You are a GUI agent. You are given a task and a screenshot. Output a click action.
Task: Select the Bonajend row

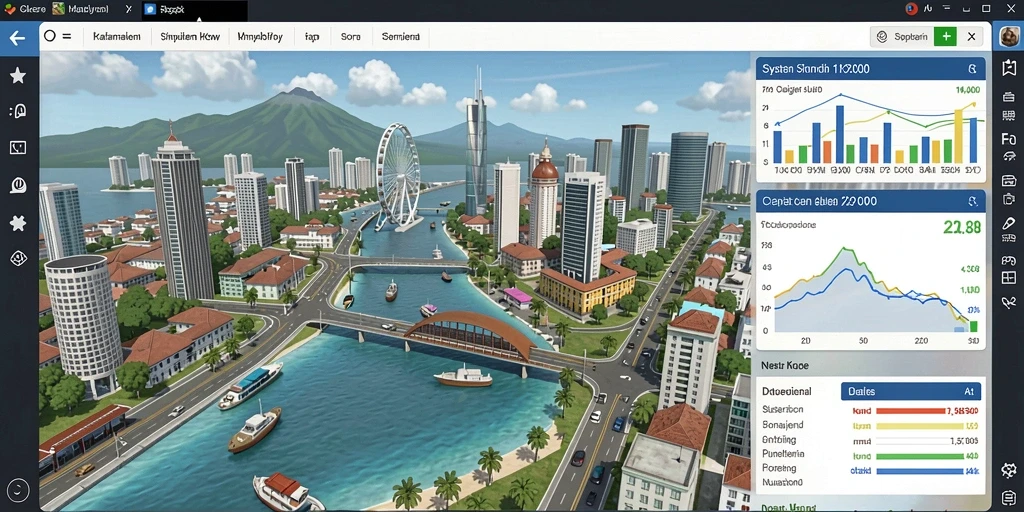tap(871, 425)
